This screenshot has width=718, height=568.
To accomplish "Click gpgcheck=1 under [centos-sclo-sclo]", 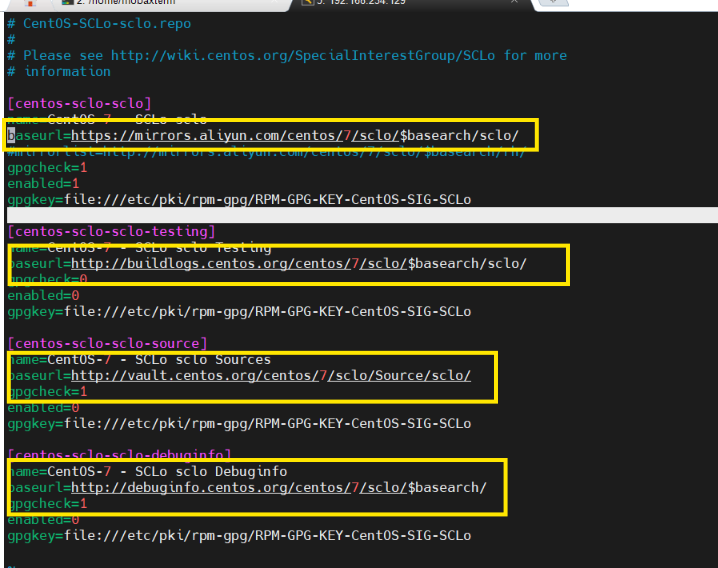I will [47, 168].
